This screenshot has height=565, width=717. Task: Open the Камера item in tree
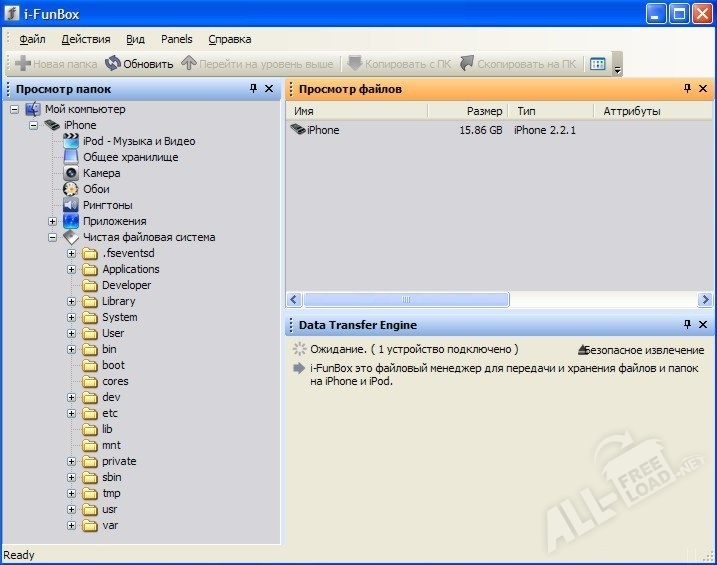tap(101, 173)
